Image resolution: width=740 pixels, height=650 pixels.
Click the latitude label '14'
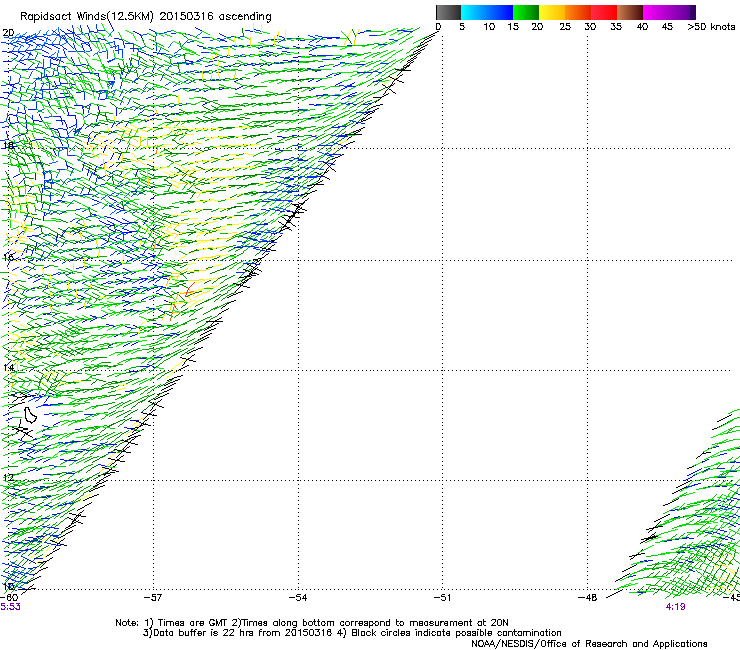8,367
